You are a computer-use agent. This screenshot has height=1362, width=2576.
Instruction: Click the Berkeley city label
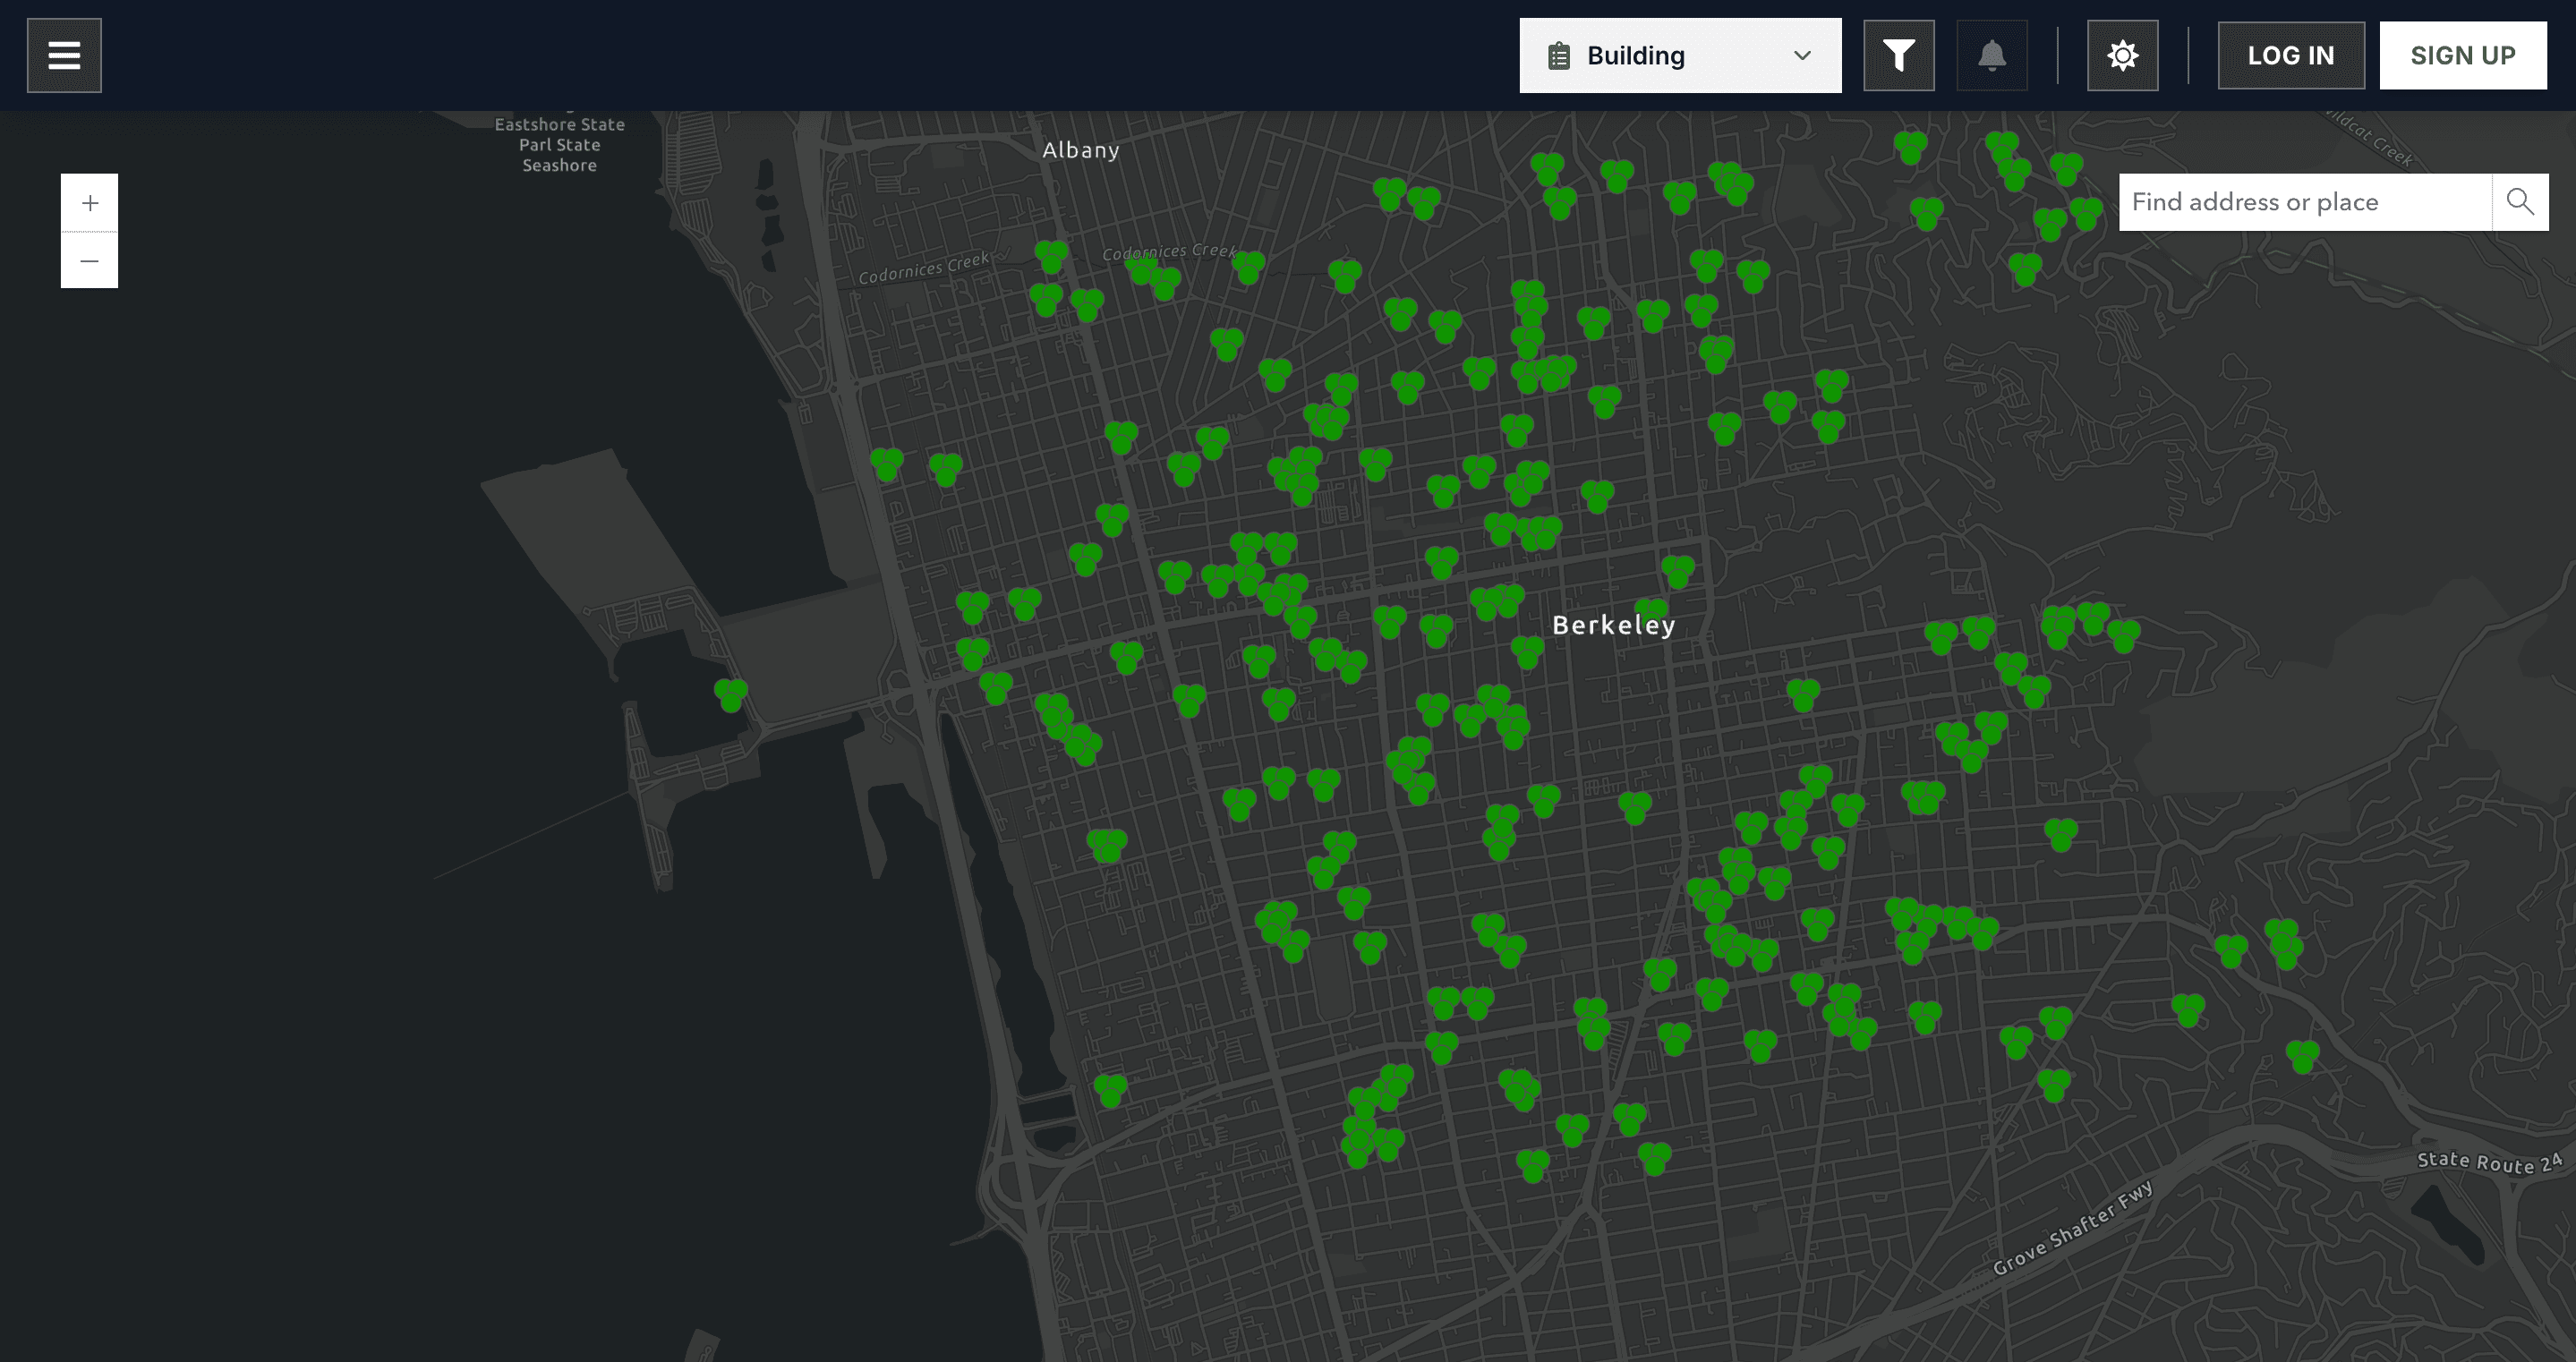[1613, 625]
